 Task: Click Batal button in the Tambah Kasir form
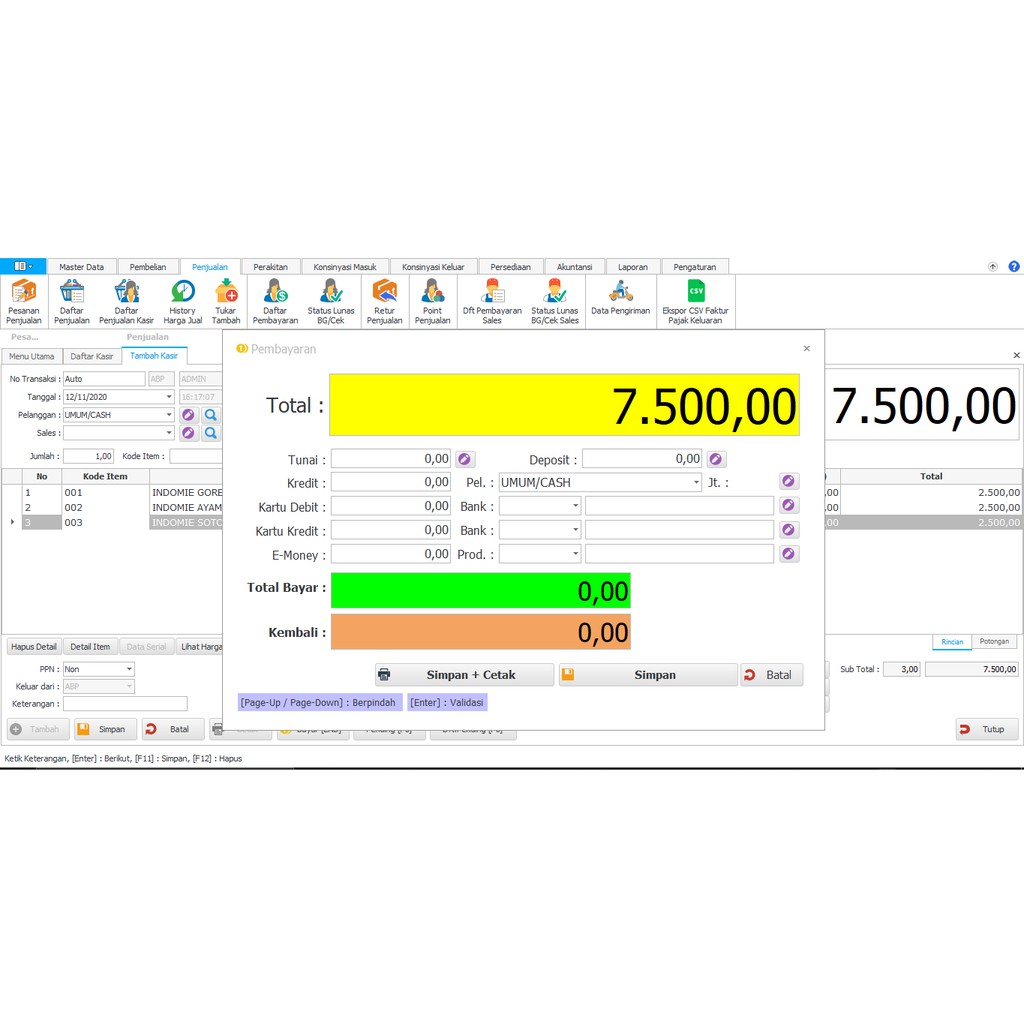coord(173,729)
